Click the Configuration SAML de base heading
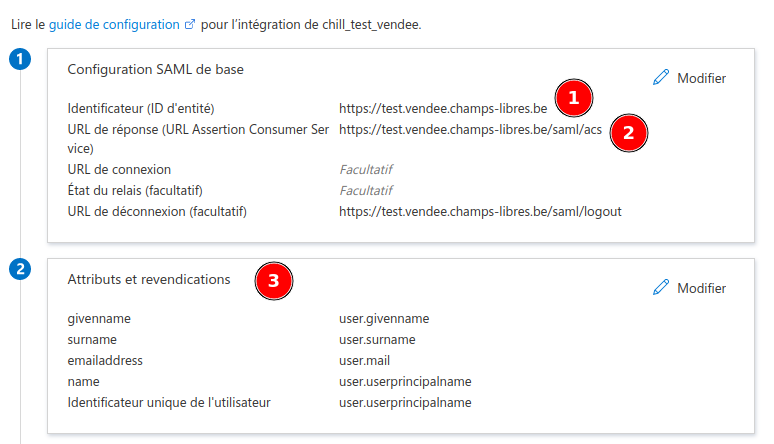The image size is (774, 444). coord(155,69)
